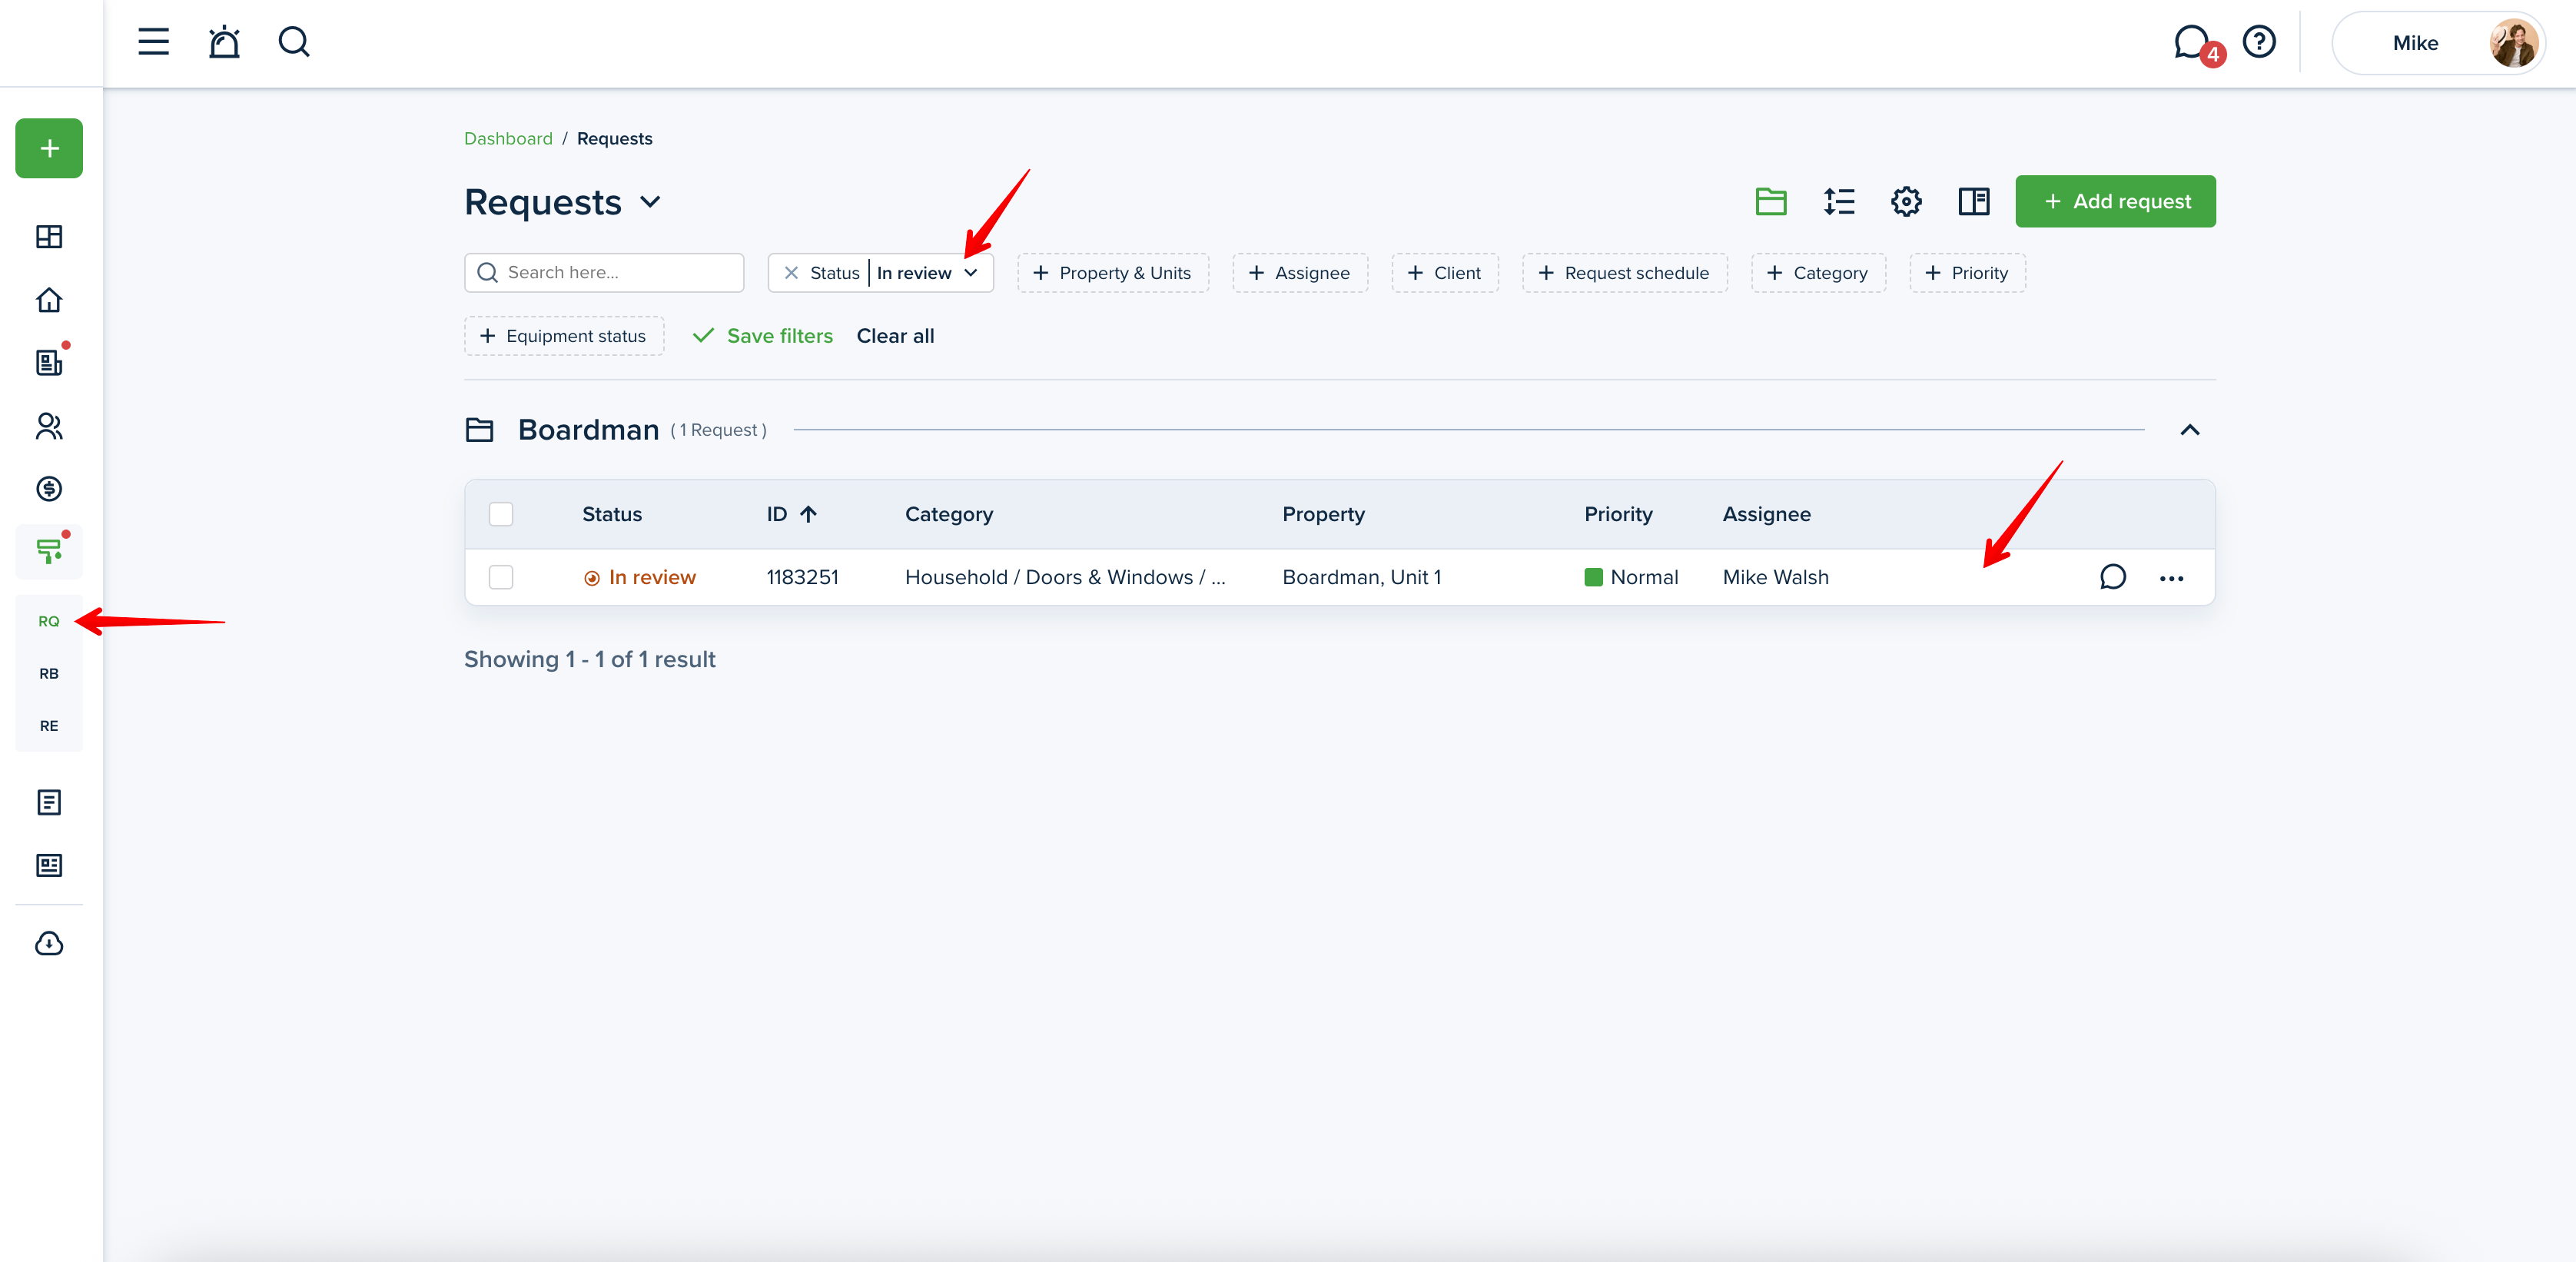Click the alarm notifications icon

coord(224,42)
